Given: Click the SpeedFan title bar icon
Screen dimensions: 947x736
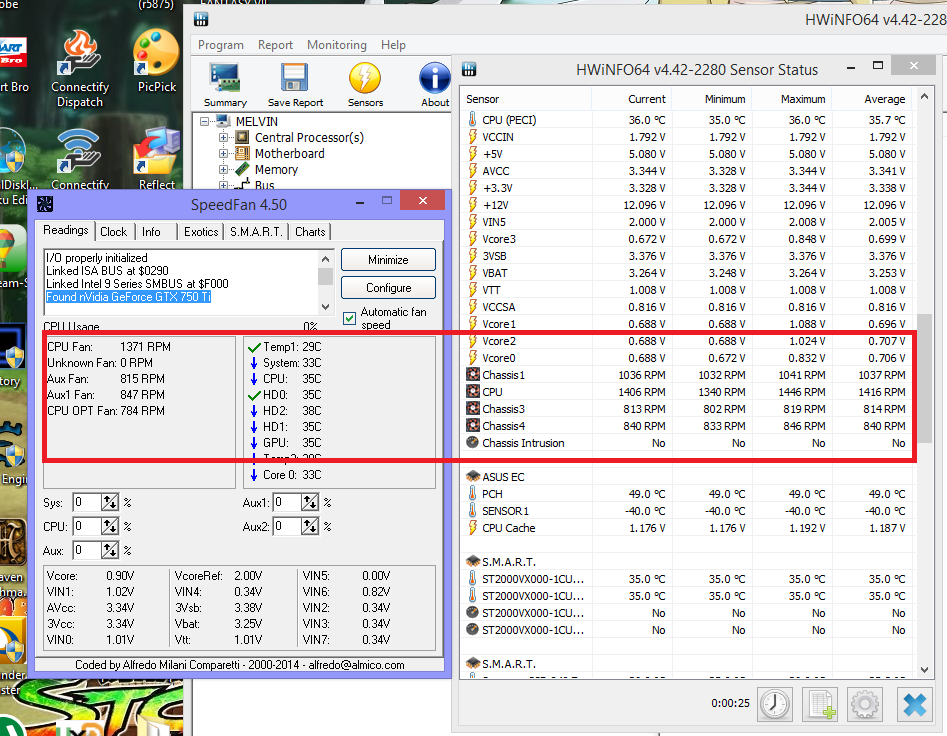Looking at the screenshot, I should [x=45, y=204].
